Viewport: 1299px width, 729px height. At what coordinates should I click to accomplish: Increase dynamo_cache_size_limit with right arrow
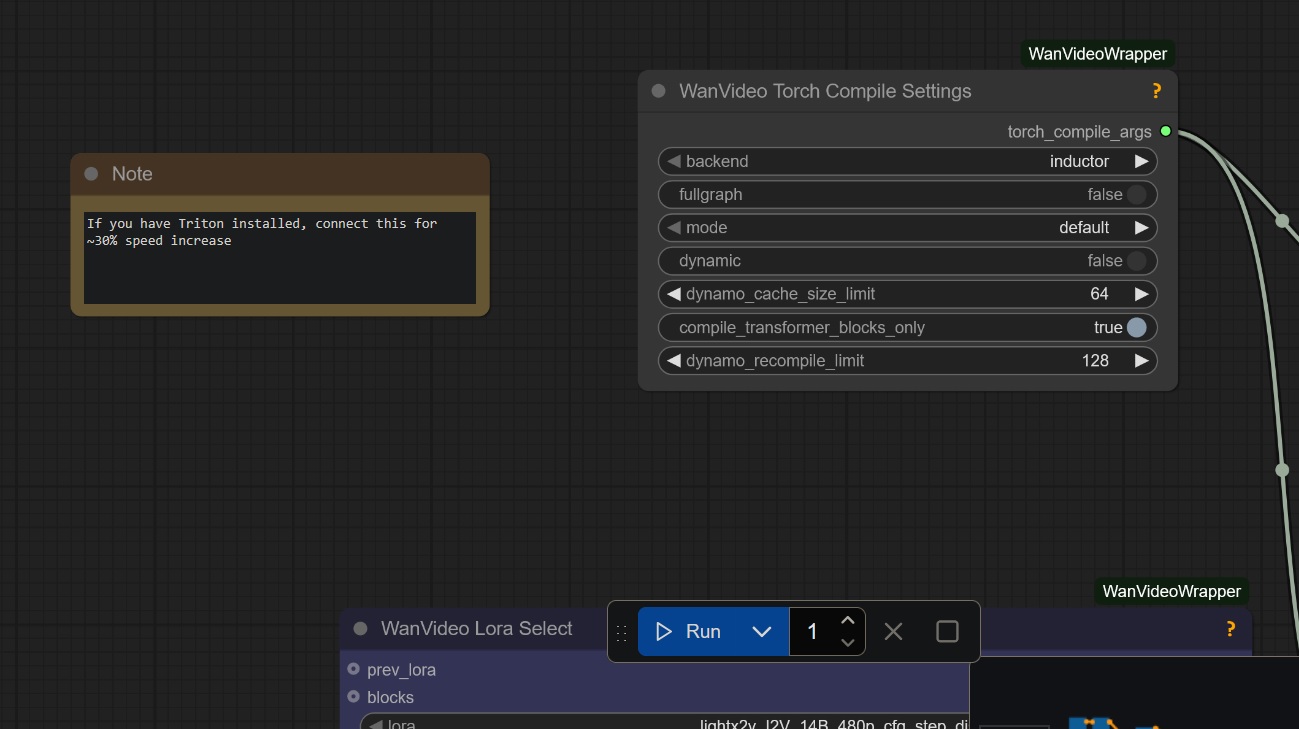point(1141,294)
